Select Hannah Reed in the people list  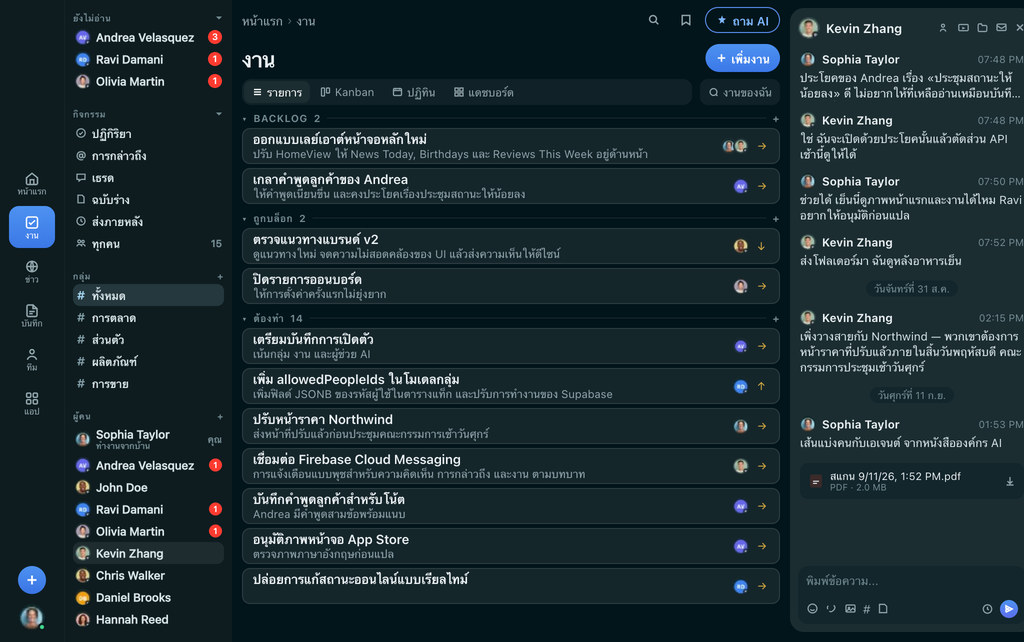(148, 619)
